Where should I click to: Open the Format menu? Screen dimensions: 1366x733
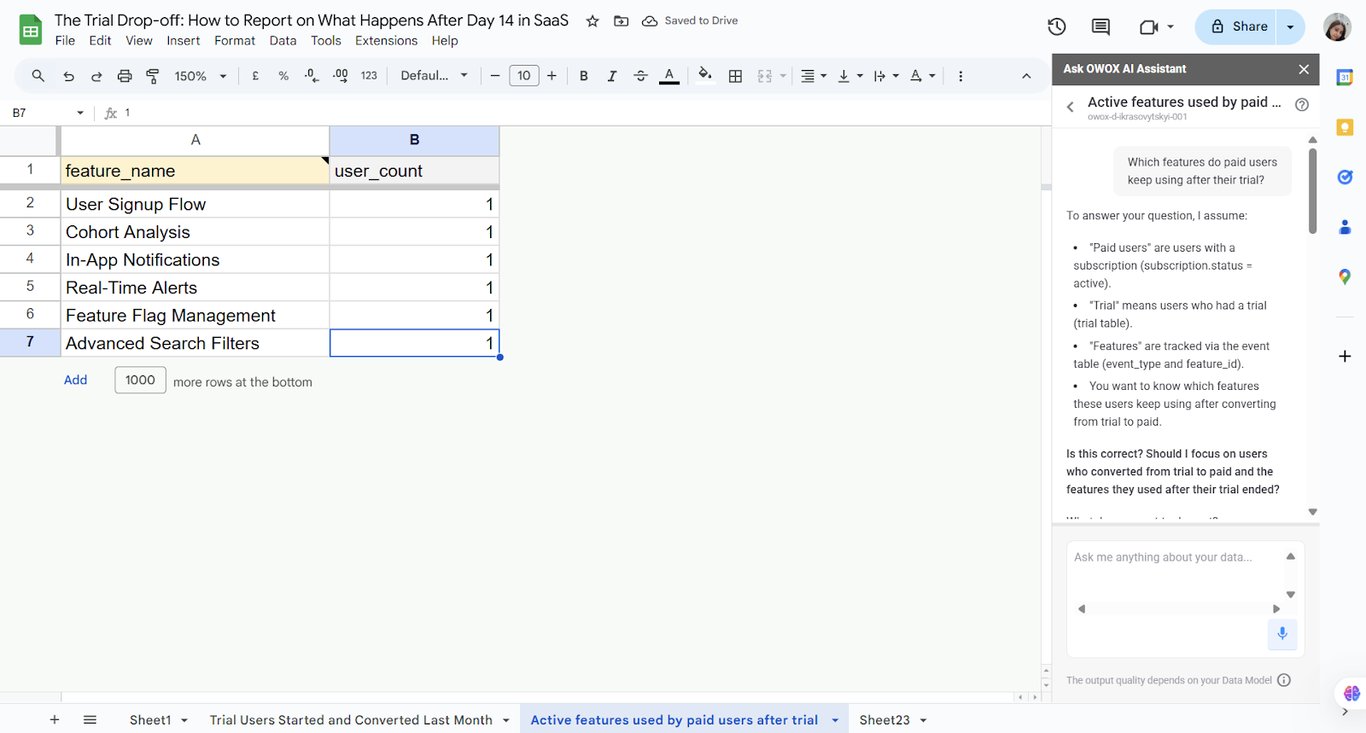pyautogui.click(x=235, y=41)
